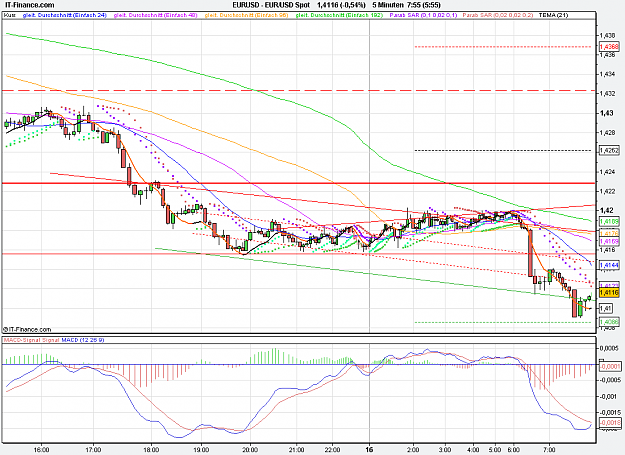This screenshot has height=455, width=625.
Task: Click the MACD -0,0001 value tag
Action: pos(610,366)
